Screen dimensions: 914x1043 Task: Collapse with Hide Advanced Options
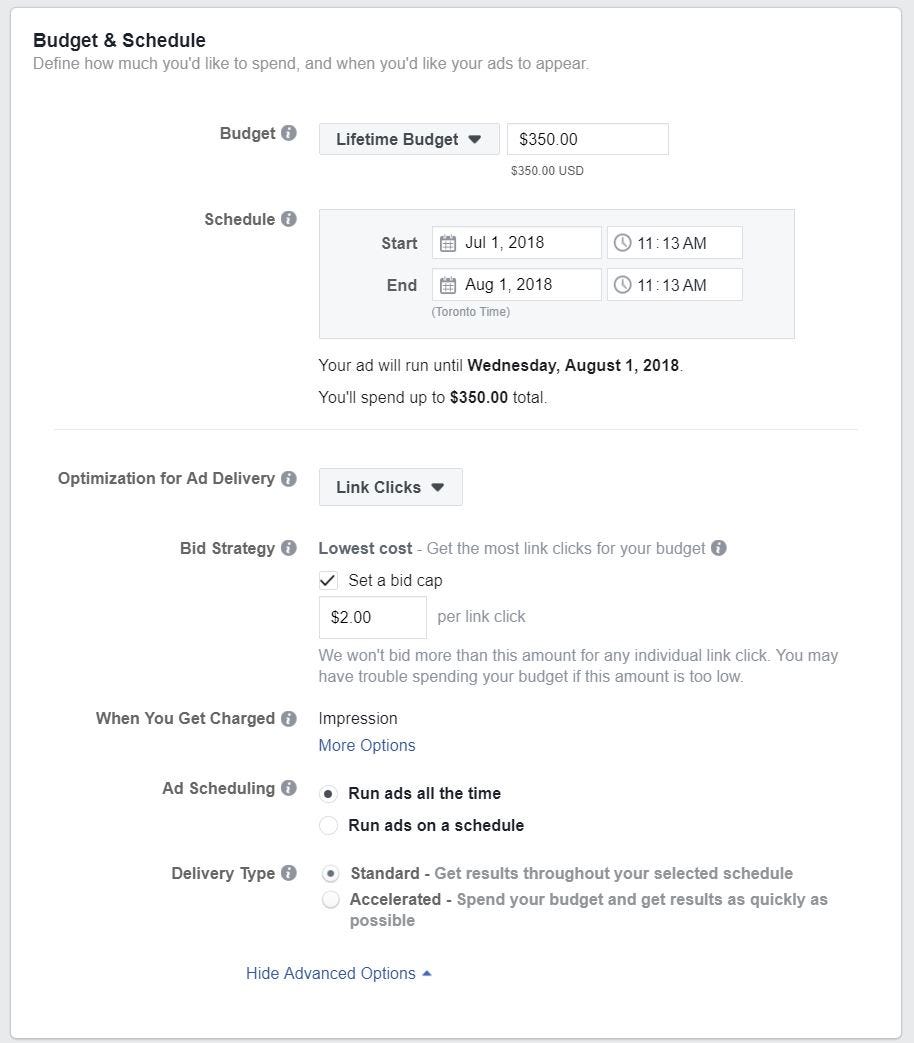click(x=338, y=973)
